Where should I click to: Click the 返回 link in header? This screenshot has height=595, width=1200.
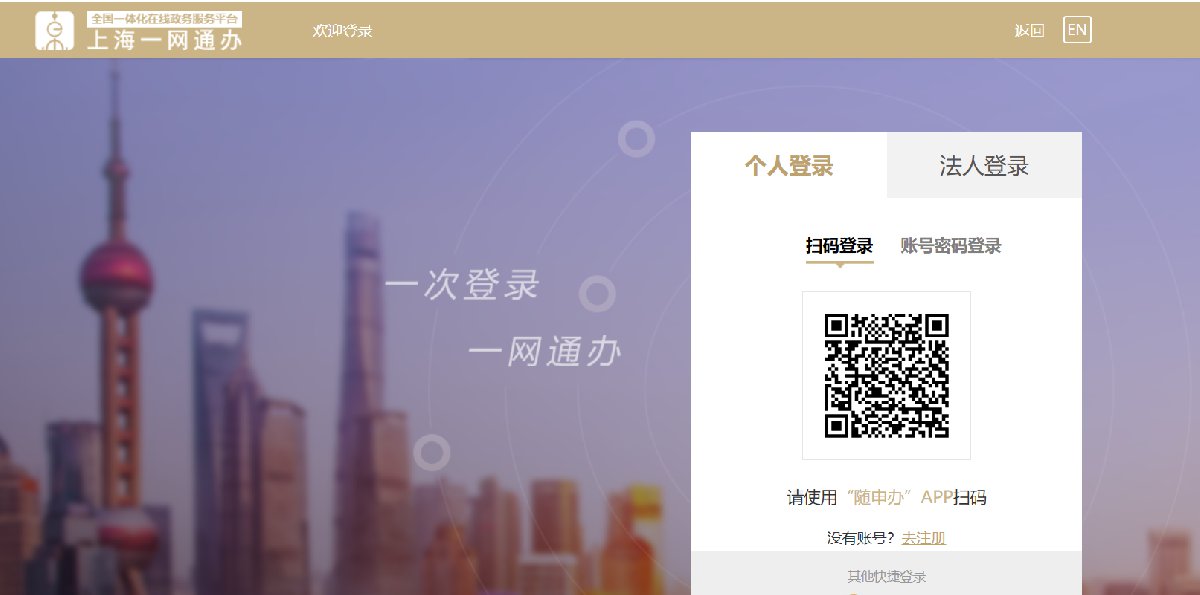(1029, 31)
